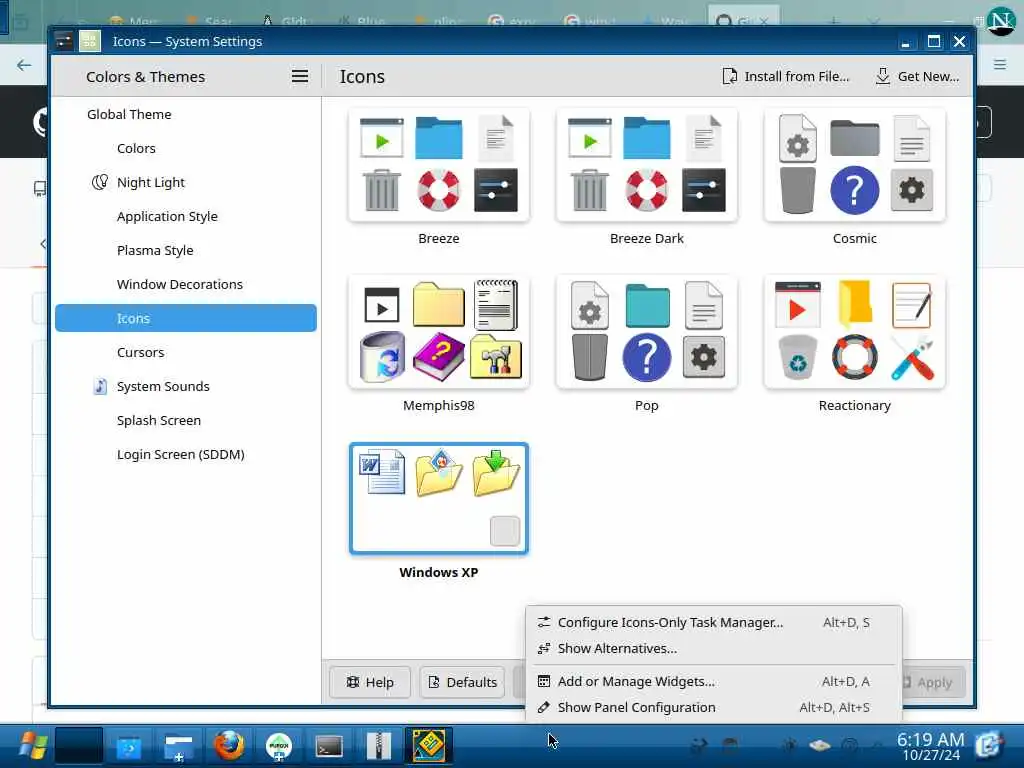This screenshot has height=768, width=1024.
Task: Click the Netscape logo in the top corner
Action: (1001, 21)
